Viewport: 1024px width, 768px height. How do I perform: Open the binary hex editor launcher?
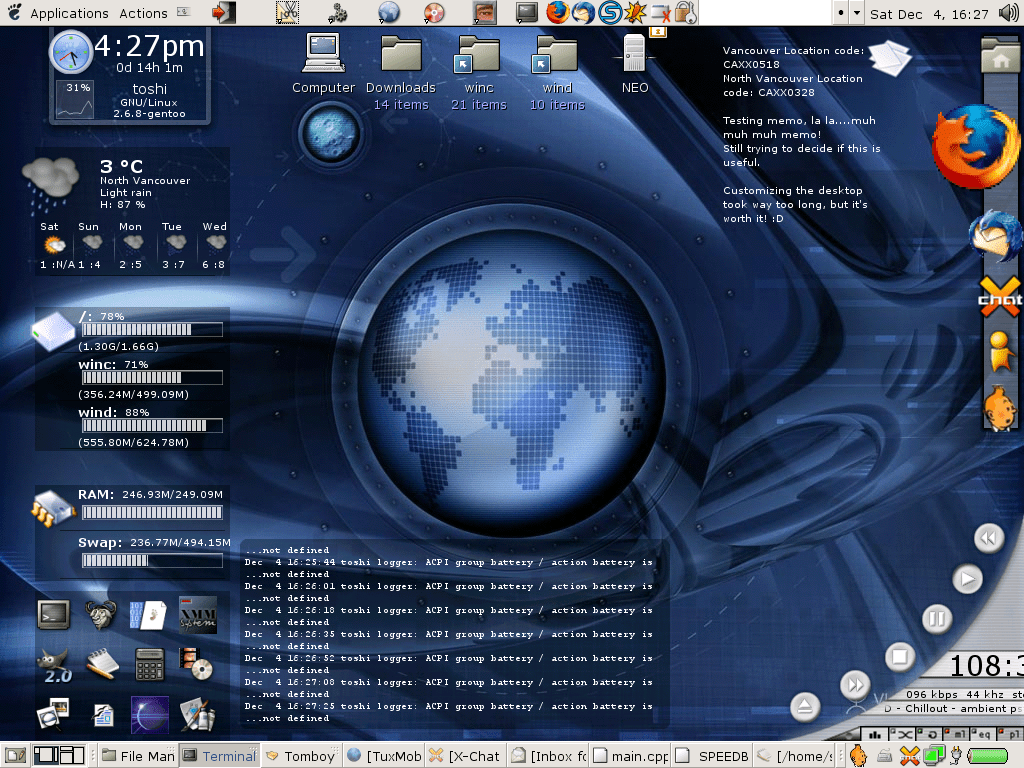click(x=149, y=615)
